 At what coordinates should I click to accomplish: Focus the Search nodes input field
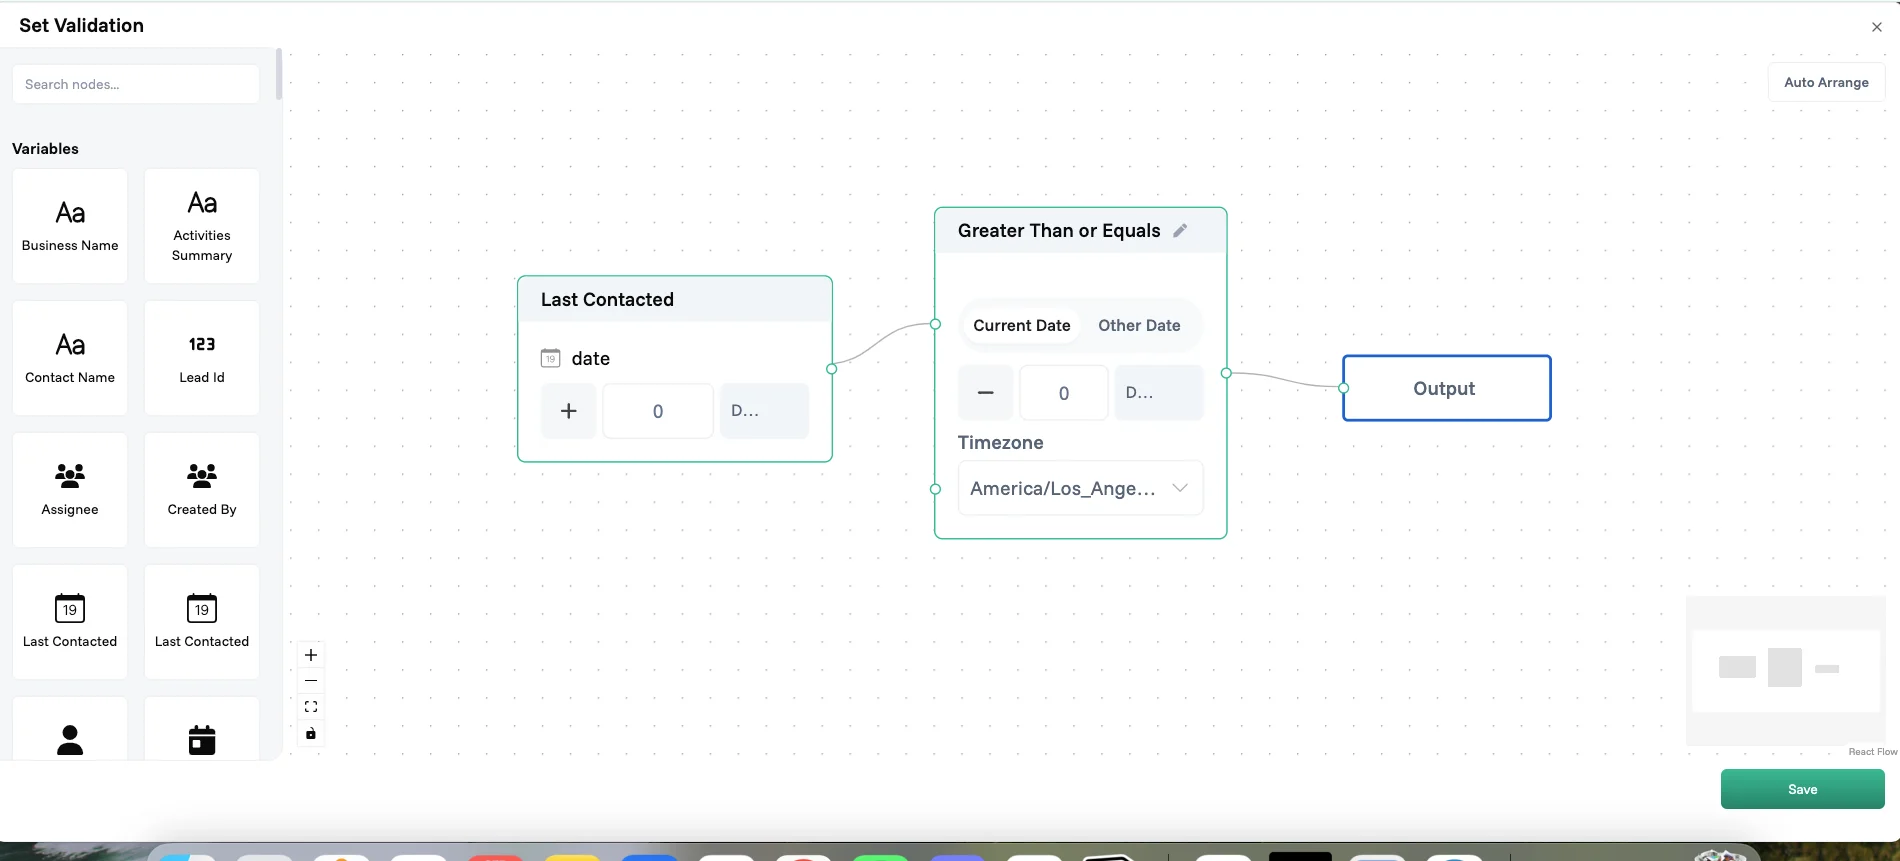136,84
